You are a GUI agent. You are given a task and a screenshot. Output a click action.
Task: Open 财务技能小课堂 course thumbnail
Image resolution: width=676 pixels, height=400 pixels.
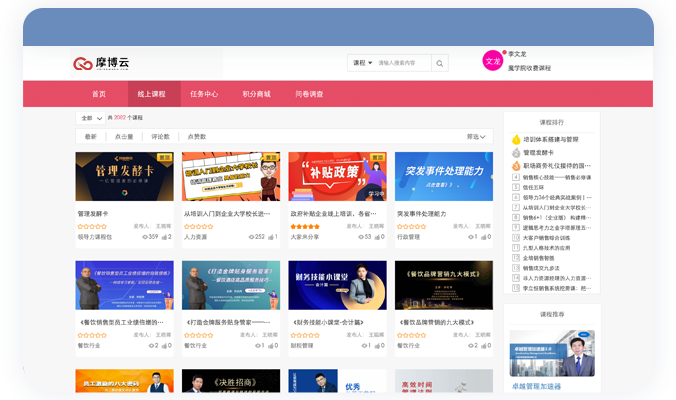[338, 285]
